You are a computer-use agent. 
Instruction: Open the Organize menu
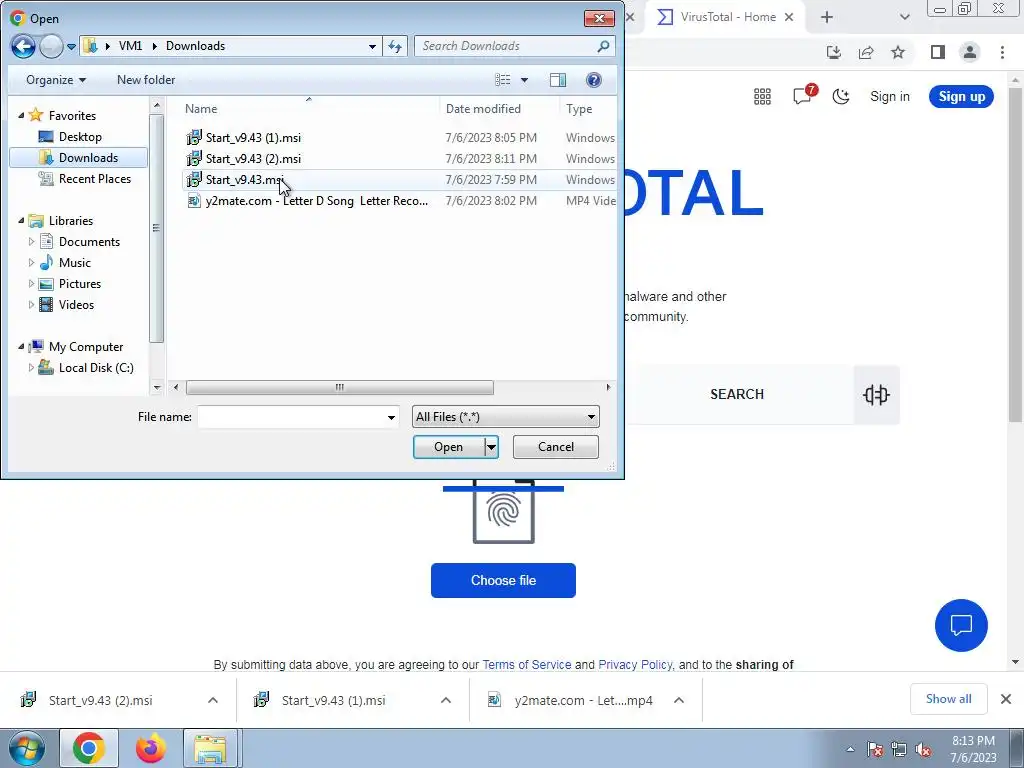coord(56,80)
